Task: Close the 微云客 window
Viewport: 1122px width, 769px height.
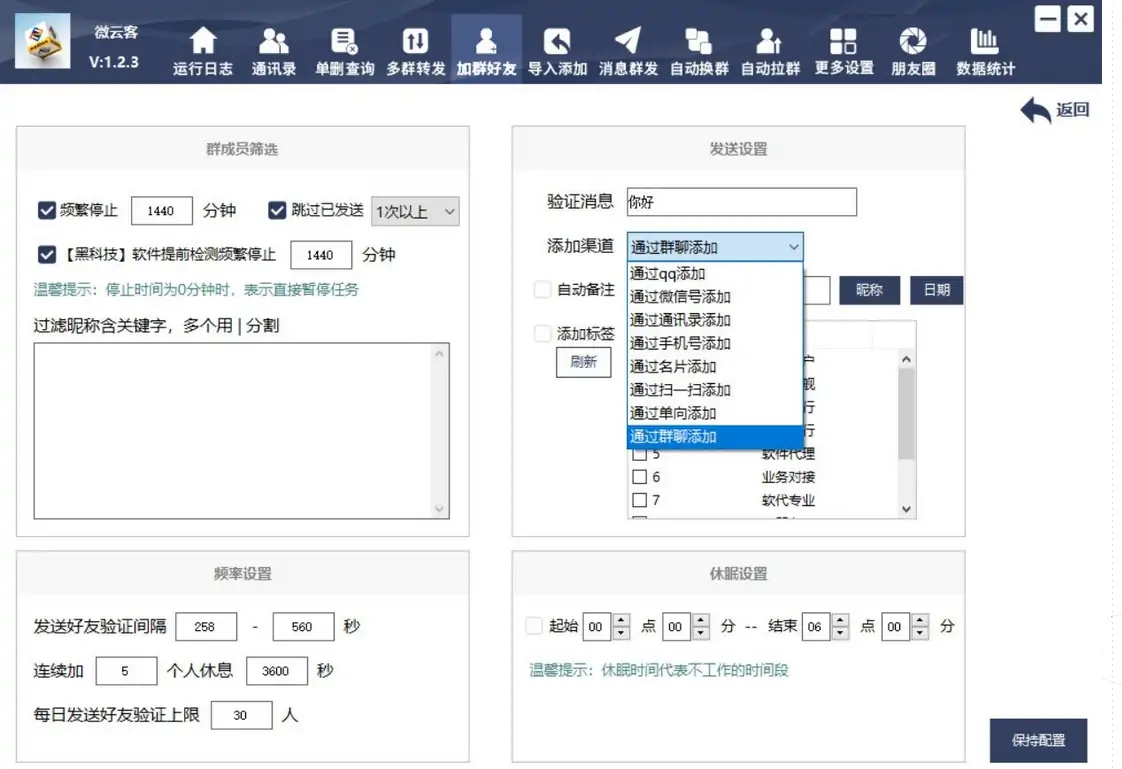Action: point(1080,19)
